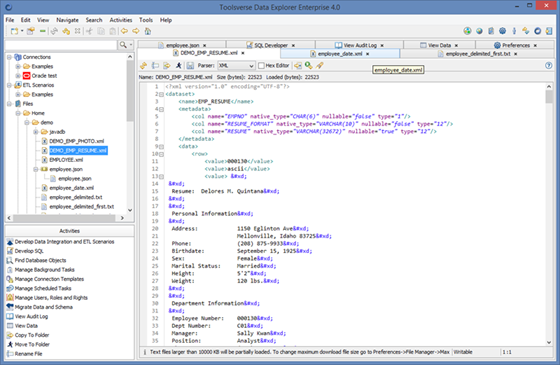Collapse the dataset element fold marker on line 2
Image resolution: width=560 pixels, height=365 pixels.
161,95
